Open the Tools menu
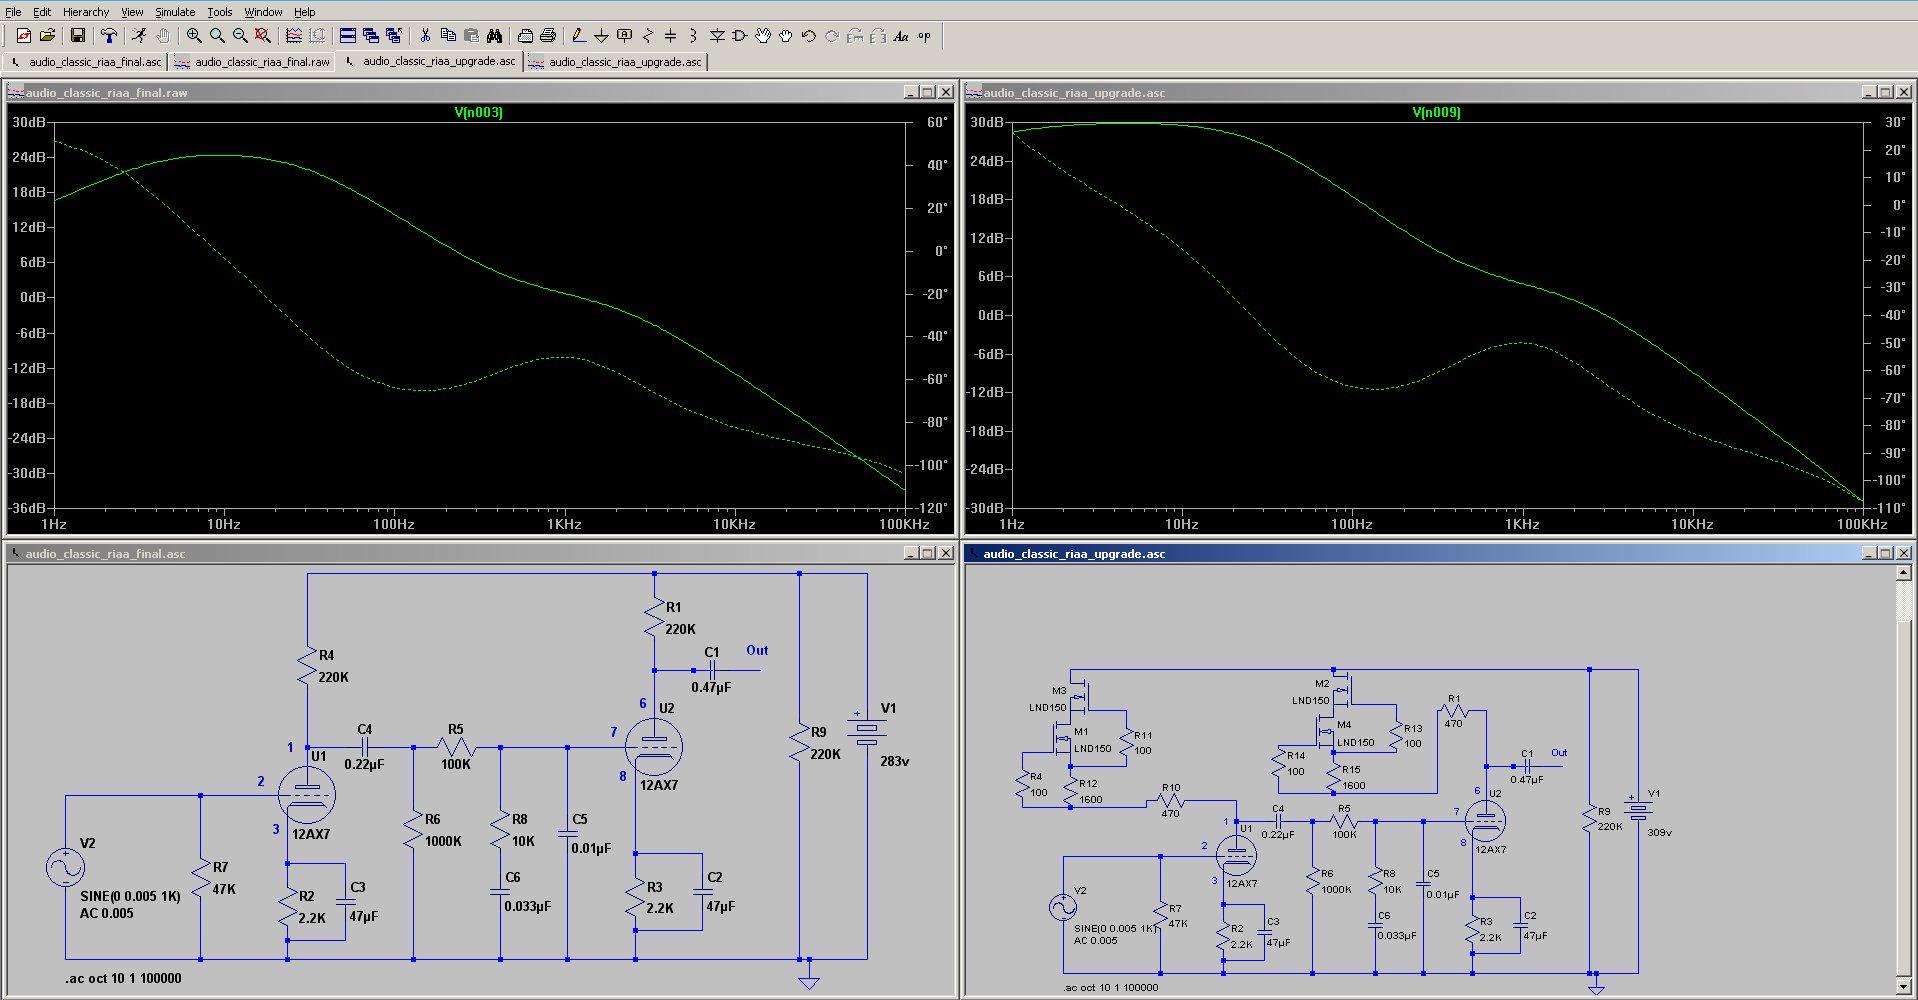Screen dimensions: 1918x1000 tap(220, 12)
